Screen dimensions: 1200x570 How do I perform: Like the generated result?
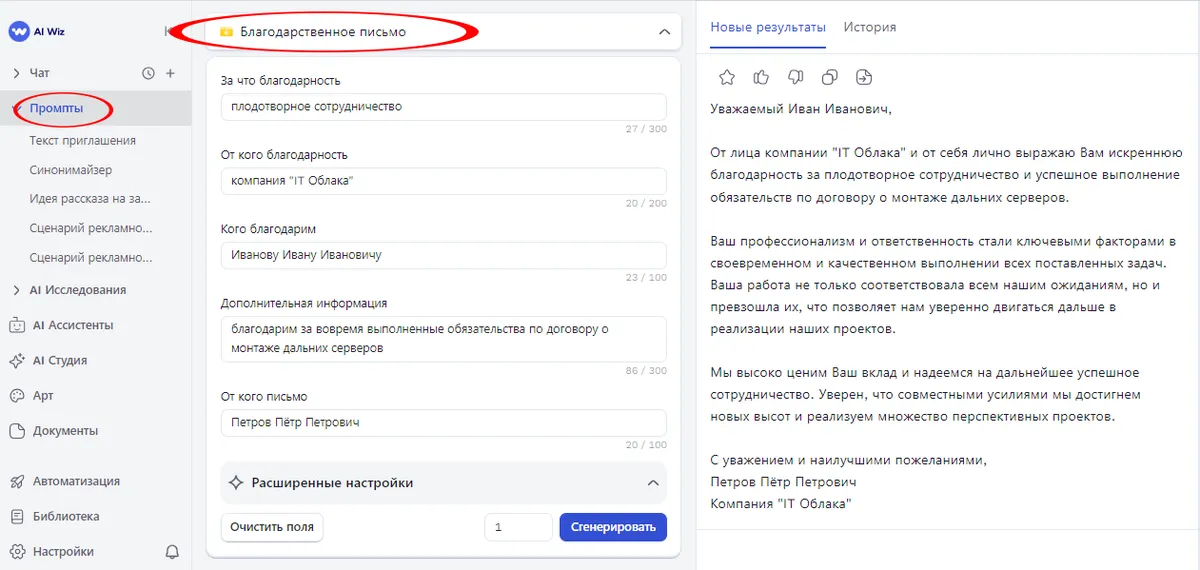(x=761, y=77)
